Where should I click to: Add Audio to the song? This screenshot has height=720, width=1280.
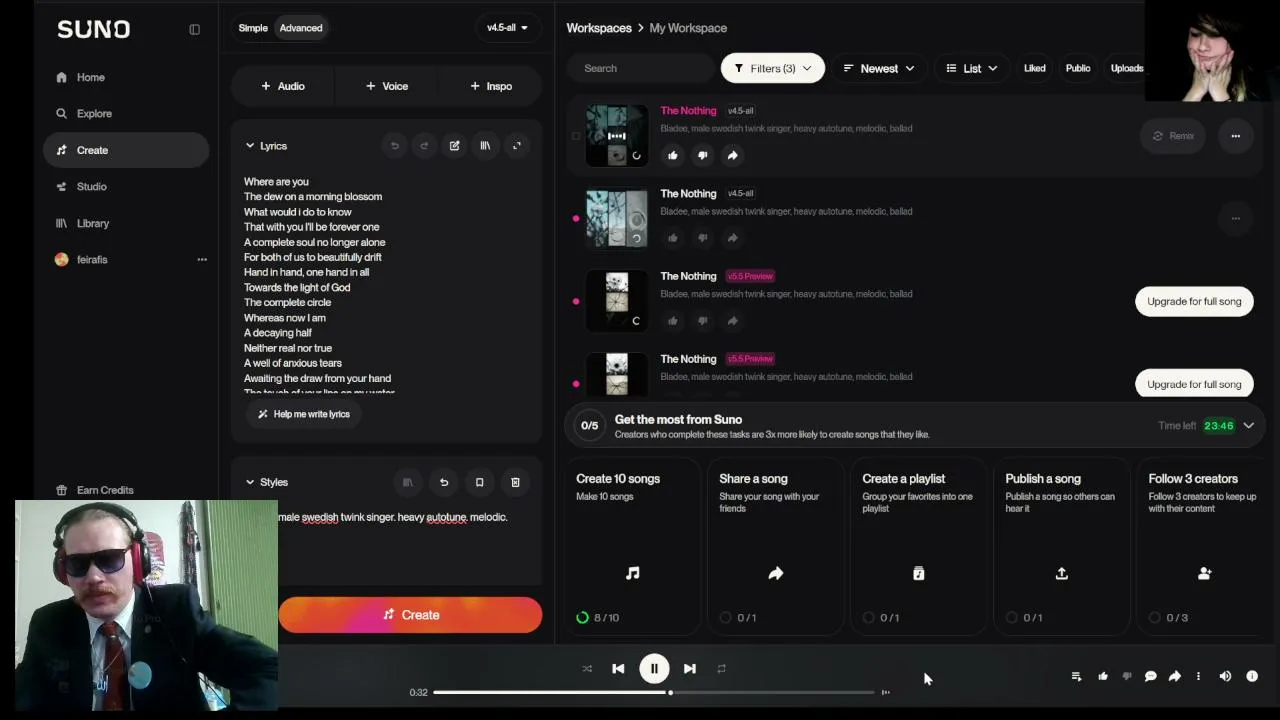[x=283, y=86]
